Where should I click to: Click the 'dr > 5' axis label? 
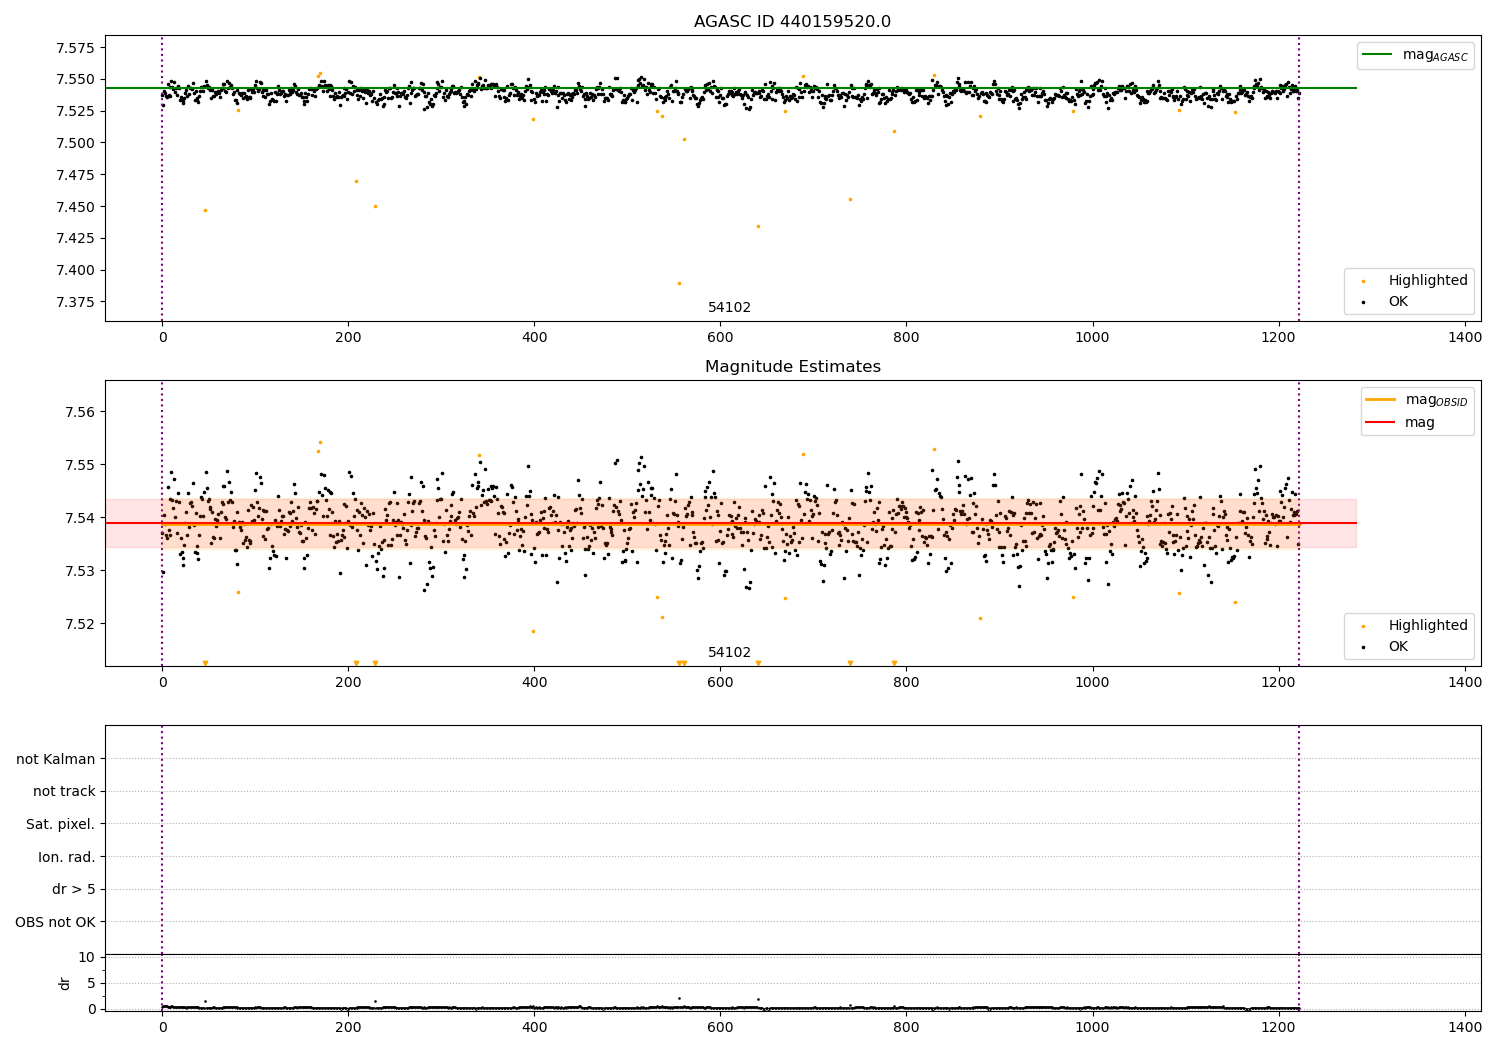[x=74, y=890]
